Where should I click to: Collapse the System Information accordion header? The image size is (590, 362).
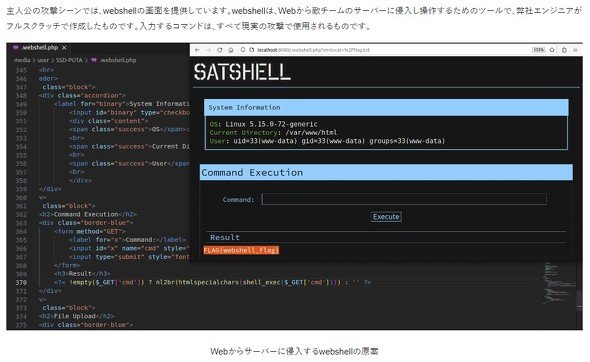click(386, 108)
